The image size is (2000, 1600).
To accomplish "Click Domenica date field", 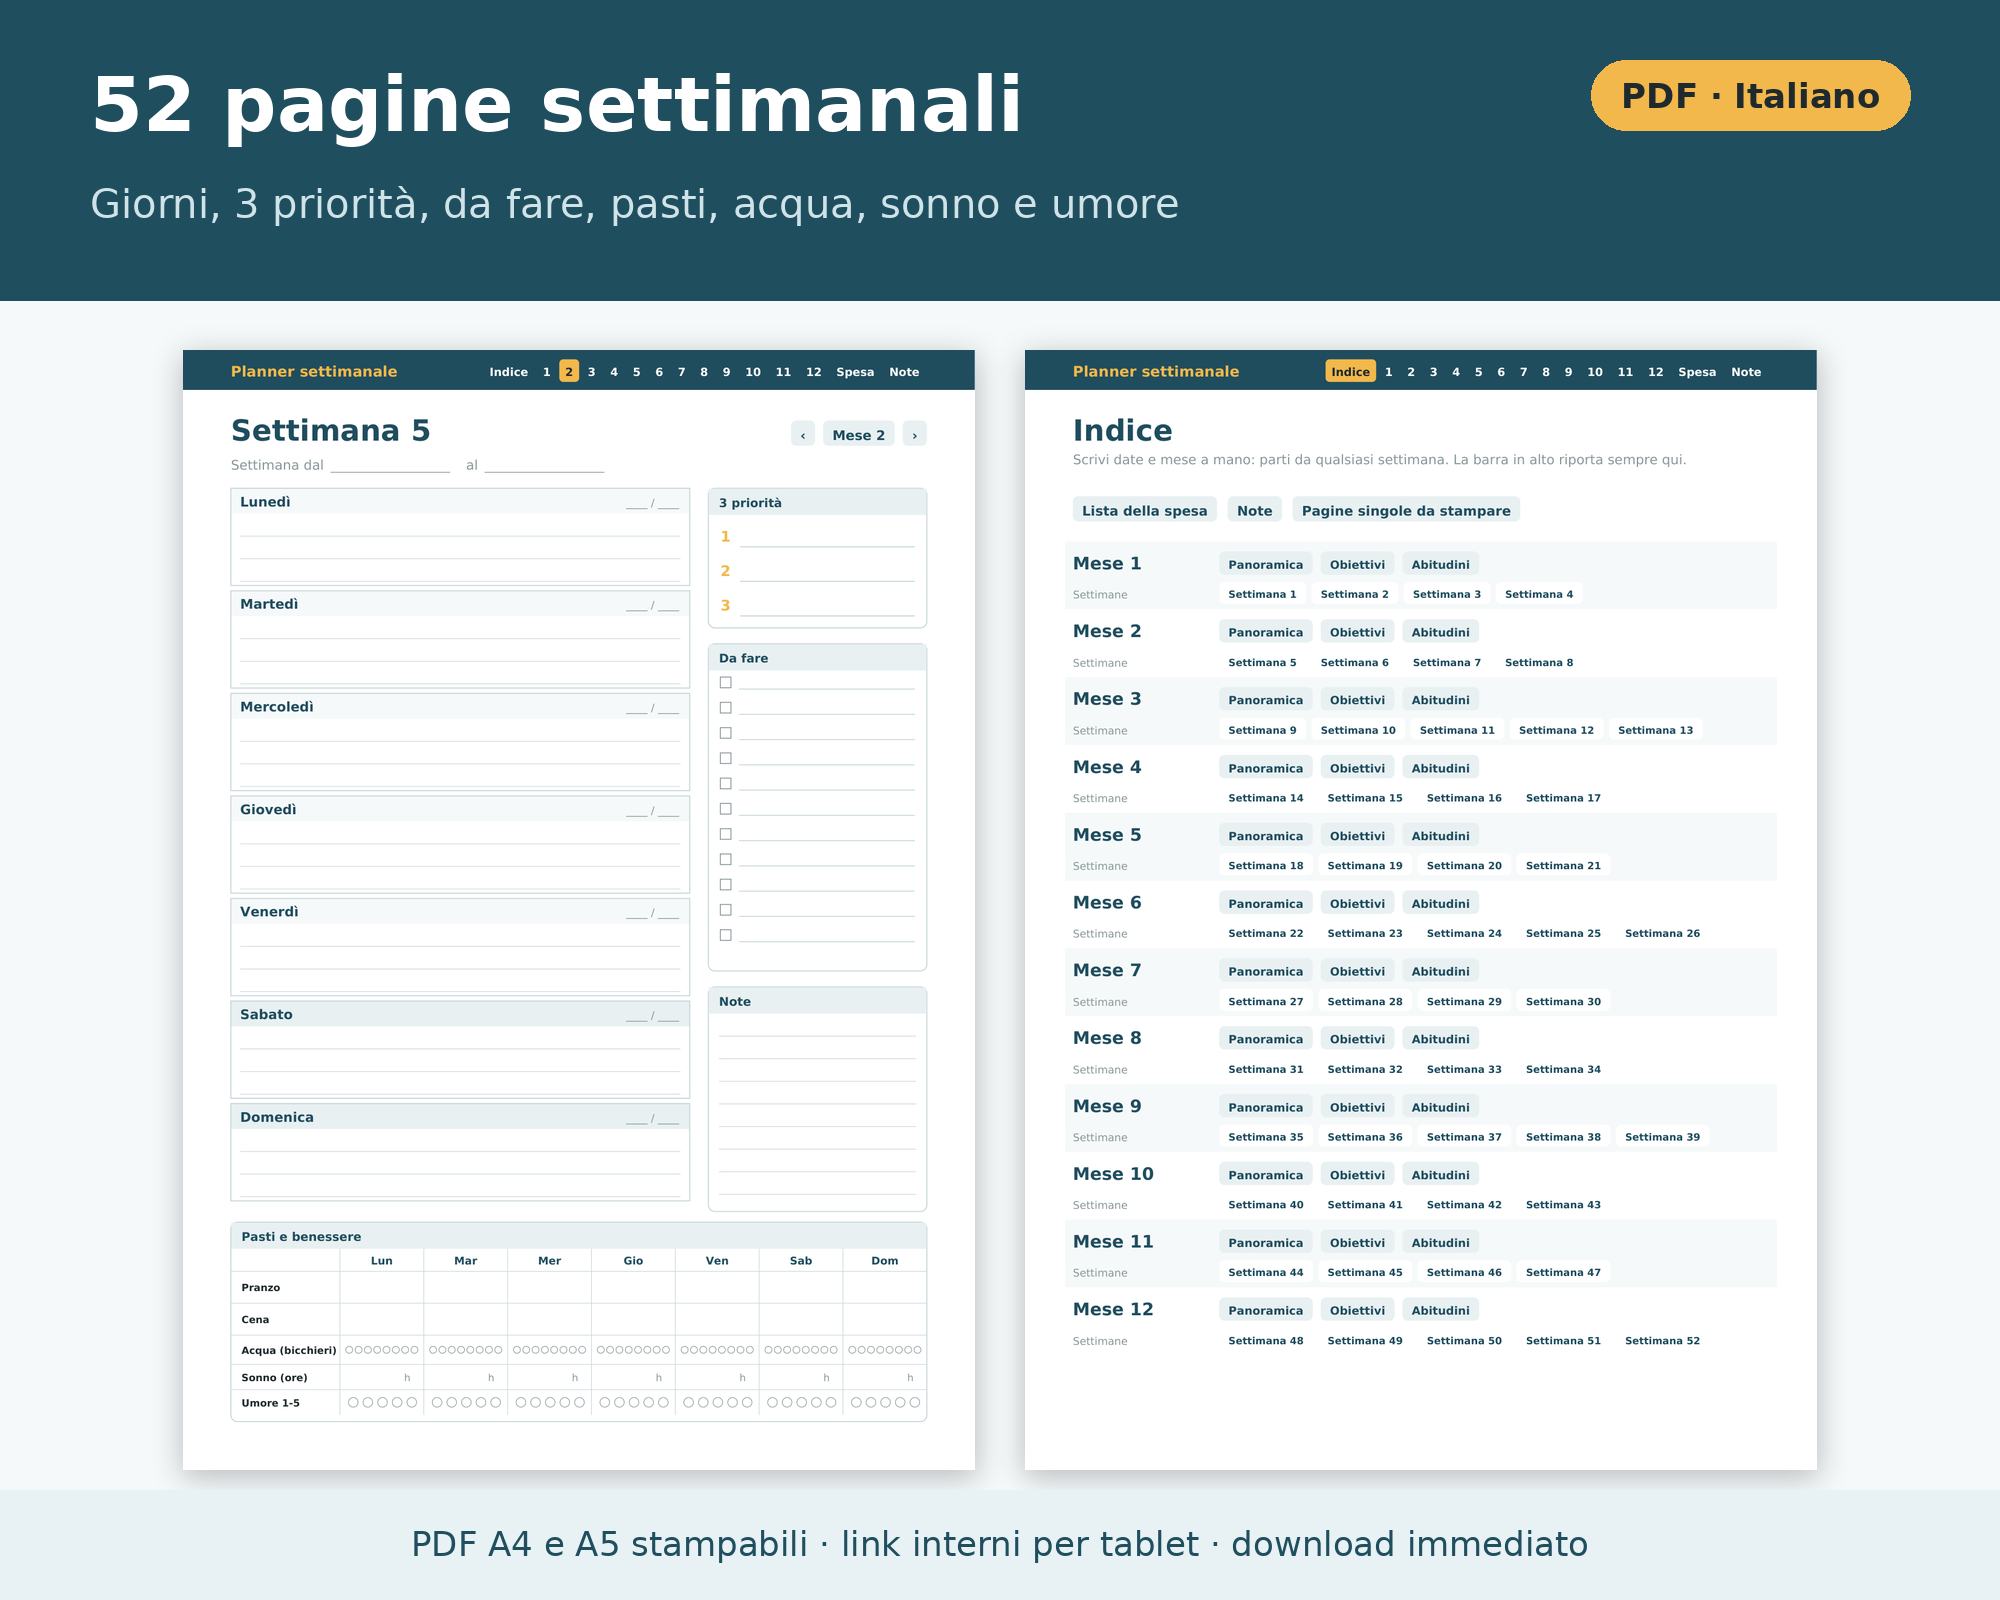I will pyautogui.click(x=652, y=1118).
